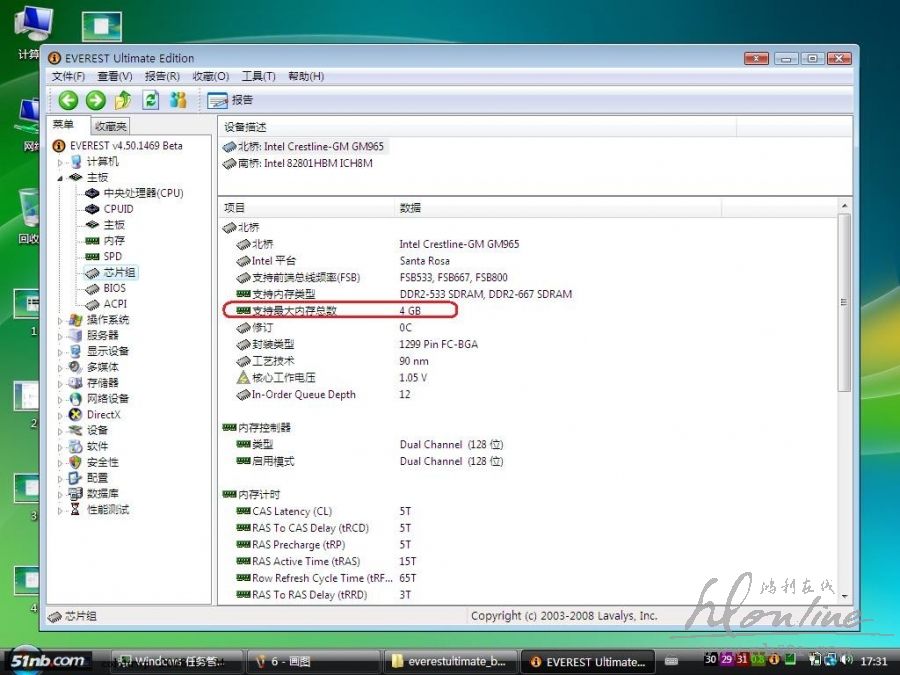This screenshot has width=900, height=675.
Task: Expand the 多媒体 tree node
Action: (x=60, y=368)
